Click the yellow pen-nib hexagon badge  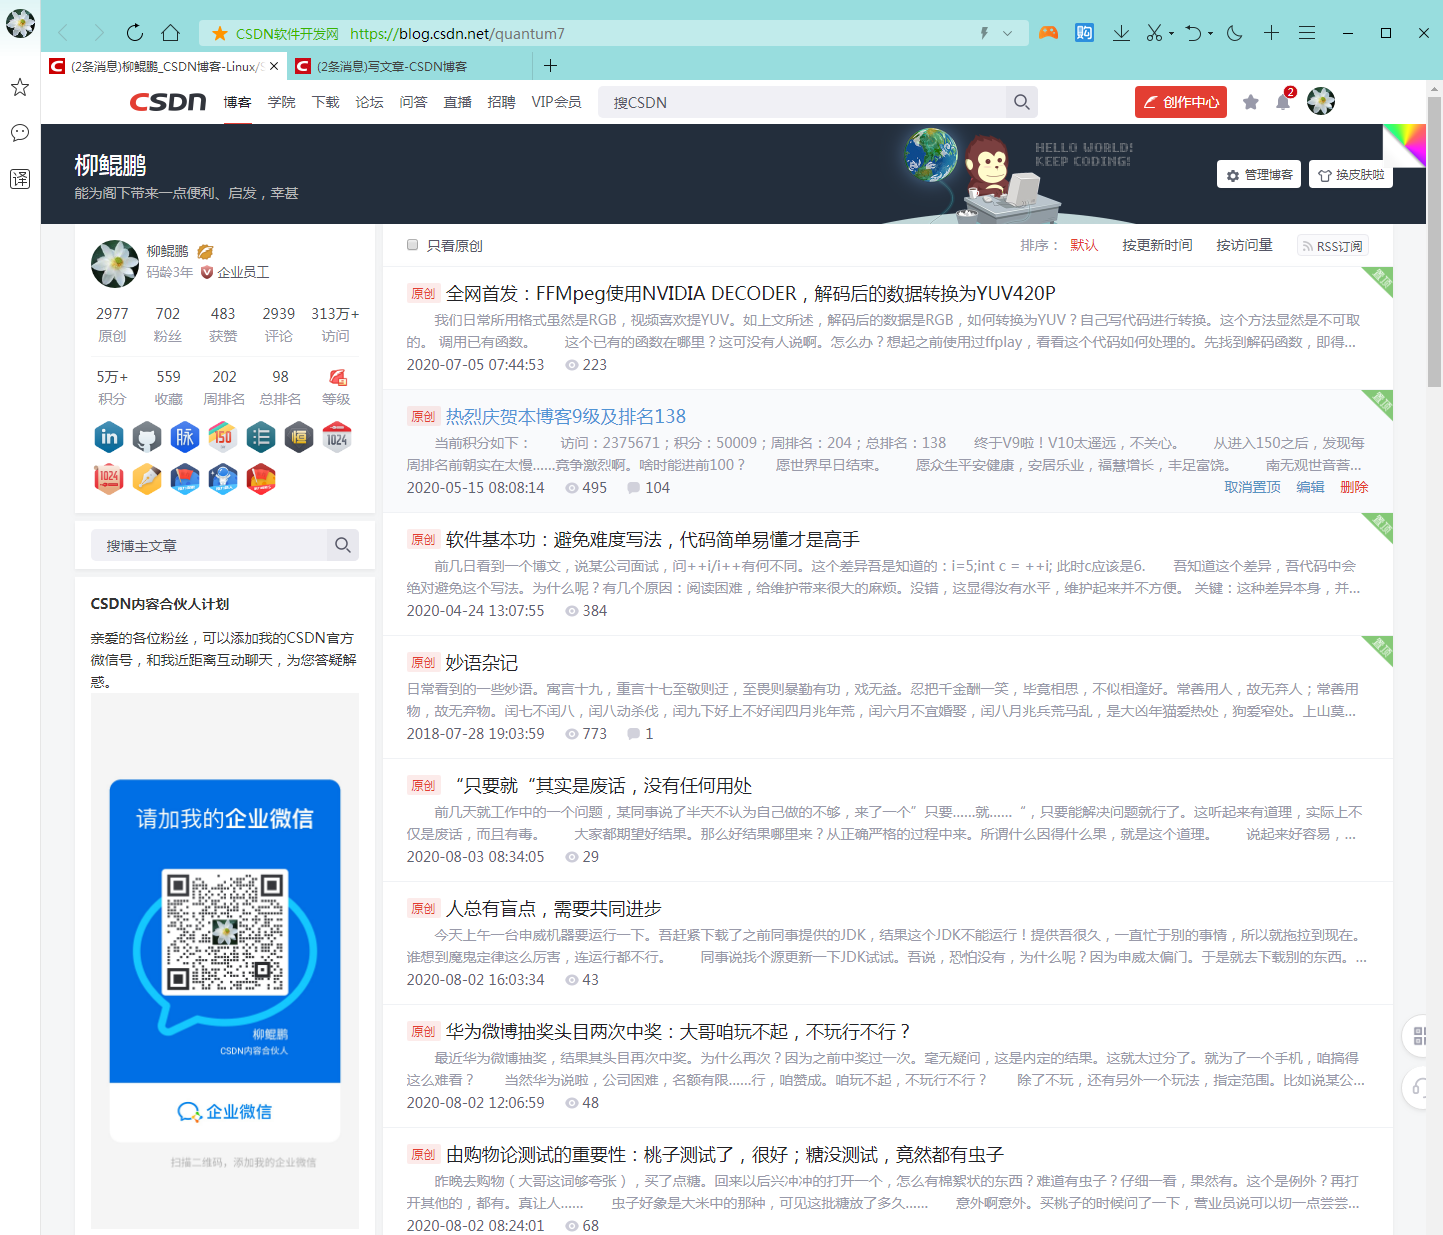point(147,479)
